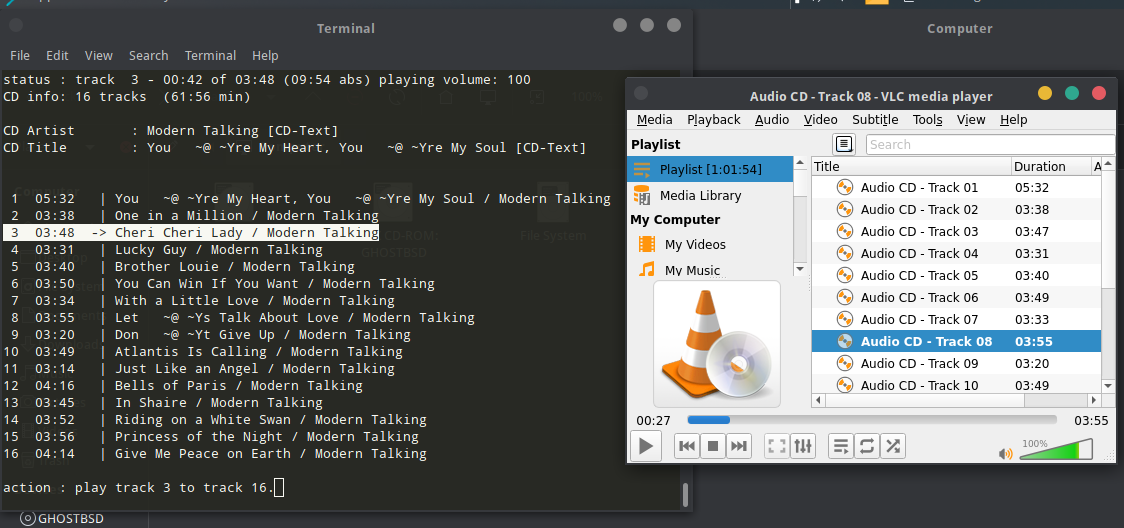Change playlist view mode icon beside Search

point(844,144)
